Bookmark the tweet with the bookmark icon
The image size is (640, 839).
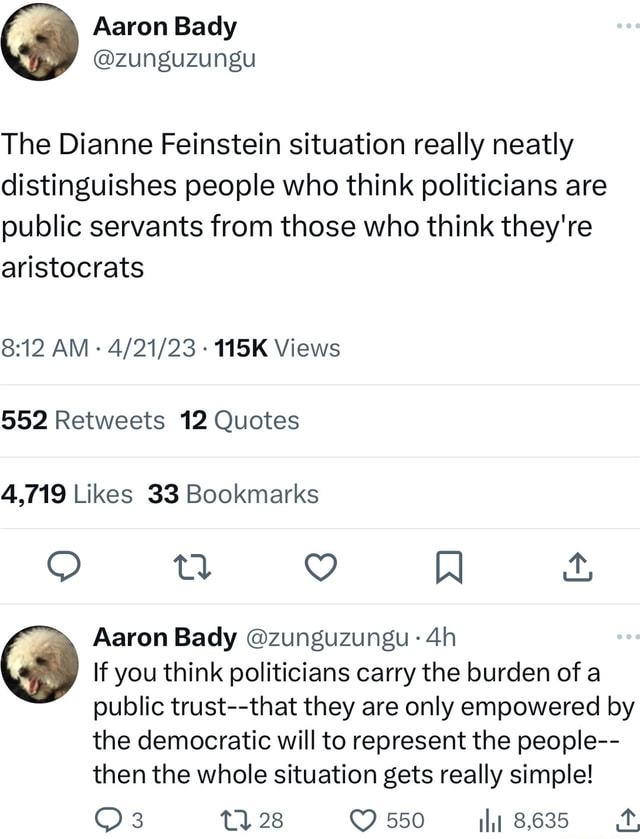[448, 566]
